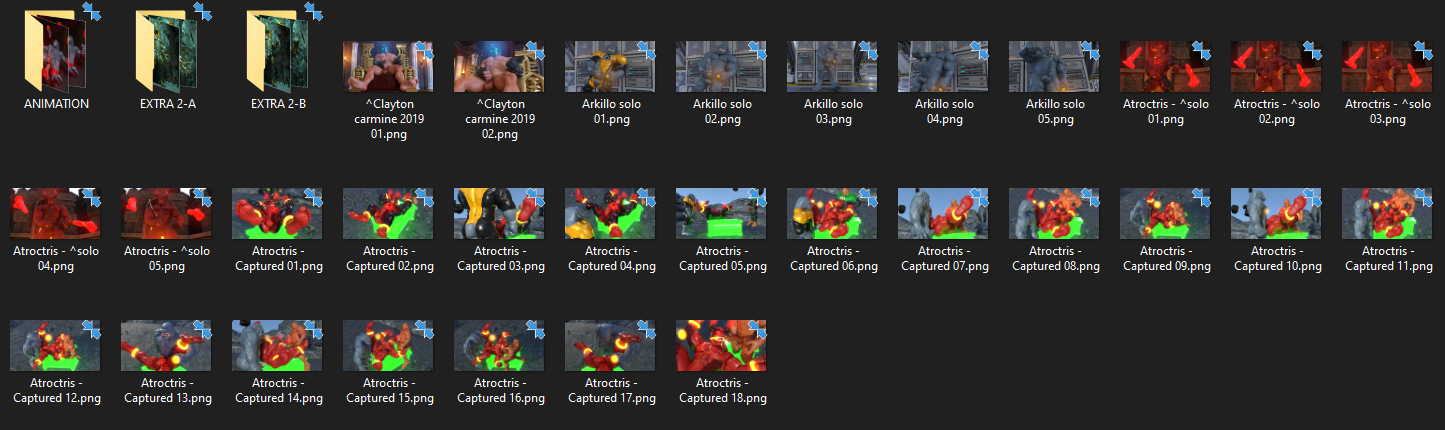Image resolution: width=1445 pixels, height=430 pixels.
Task: Click filename text Atroctris - Captured 18.png
Action: pyautogui.click(x=721, y=390)
